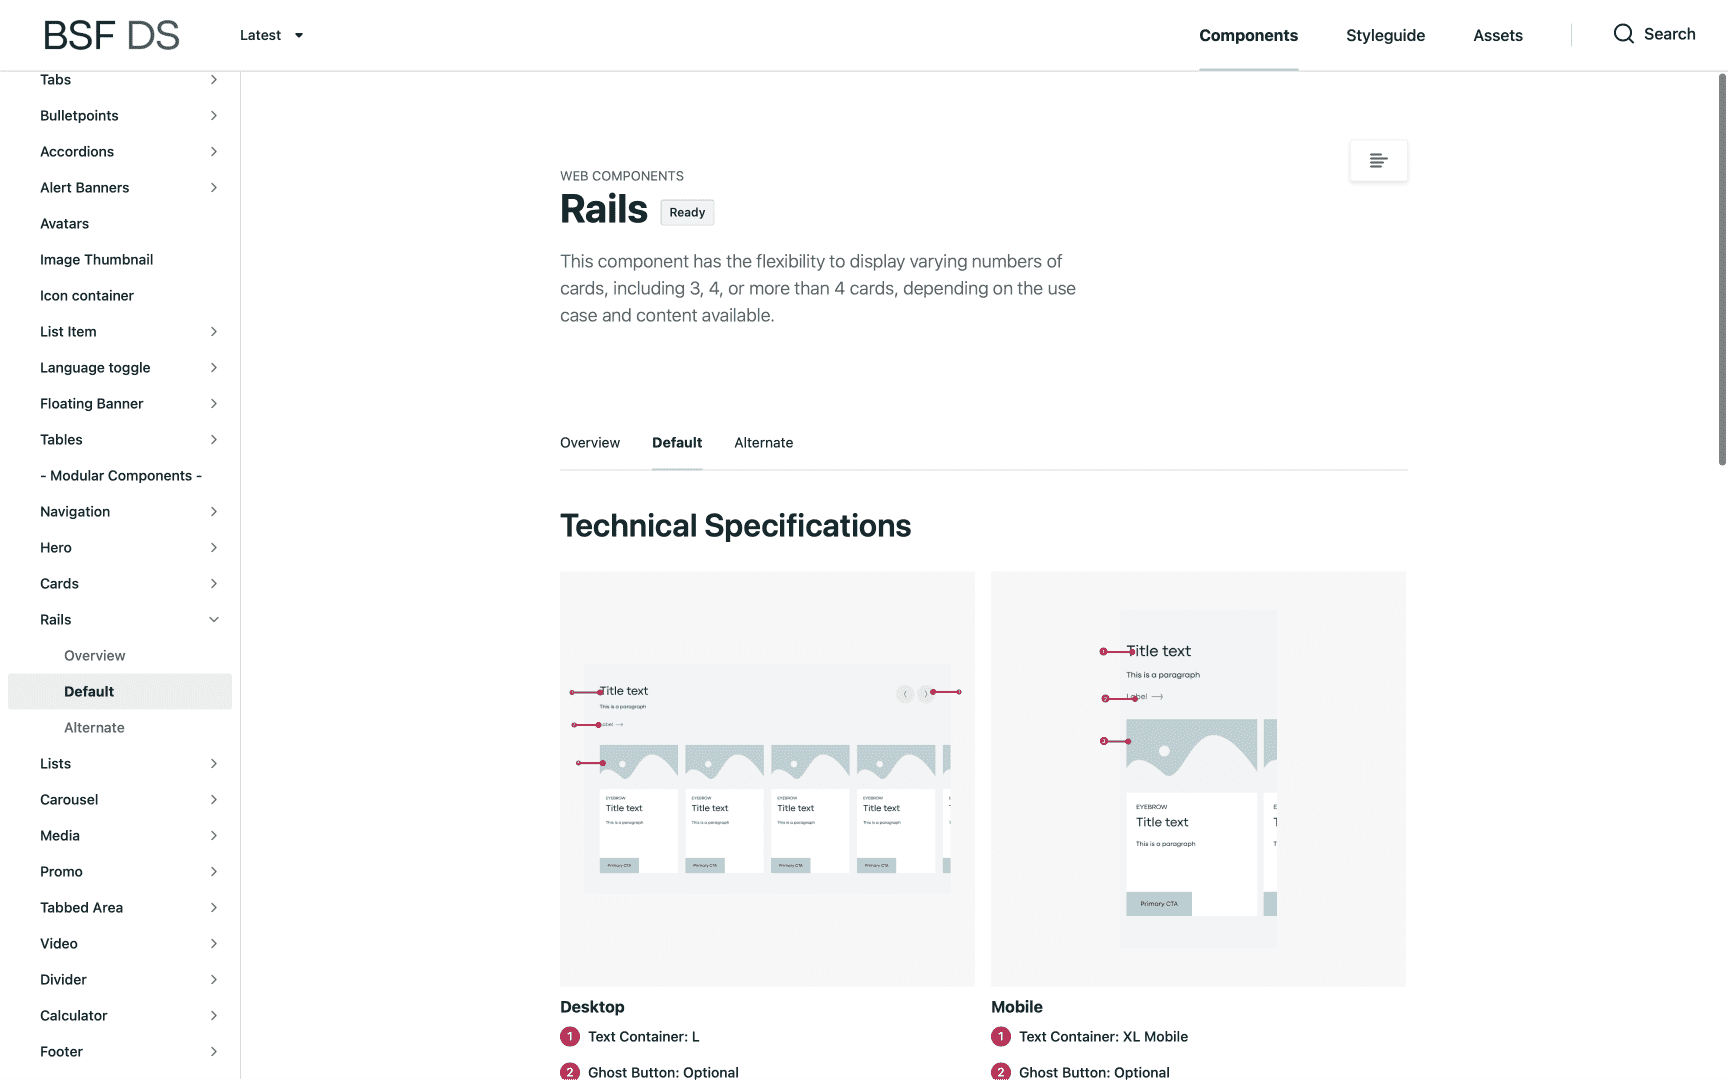Open Styleguide in top navigation
The image size is (1728, 1080).
(1385, 36)
